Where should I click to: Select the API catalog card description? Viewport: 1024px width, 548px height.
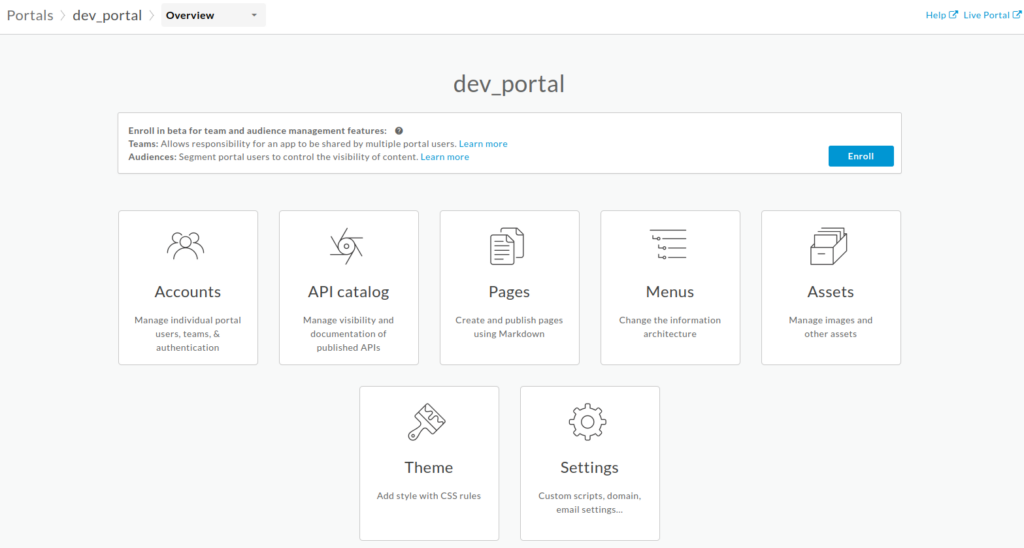(x=348, y=334)
